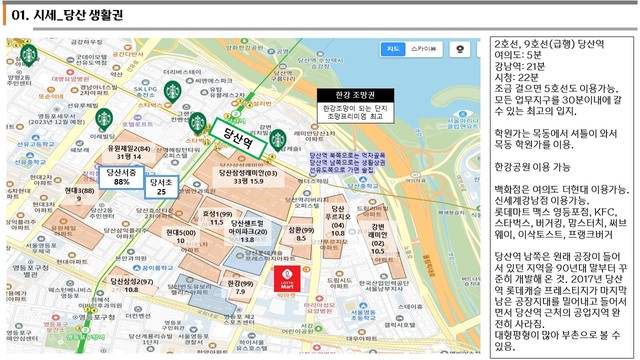Select the 한강(99) 7.9 apartment label
This screenshot has height=360, width=640.
click(x=240, y=288)
